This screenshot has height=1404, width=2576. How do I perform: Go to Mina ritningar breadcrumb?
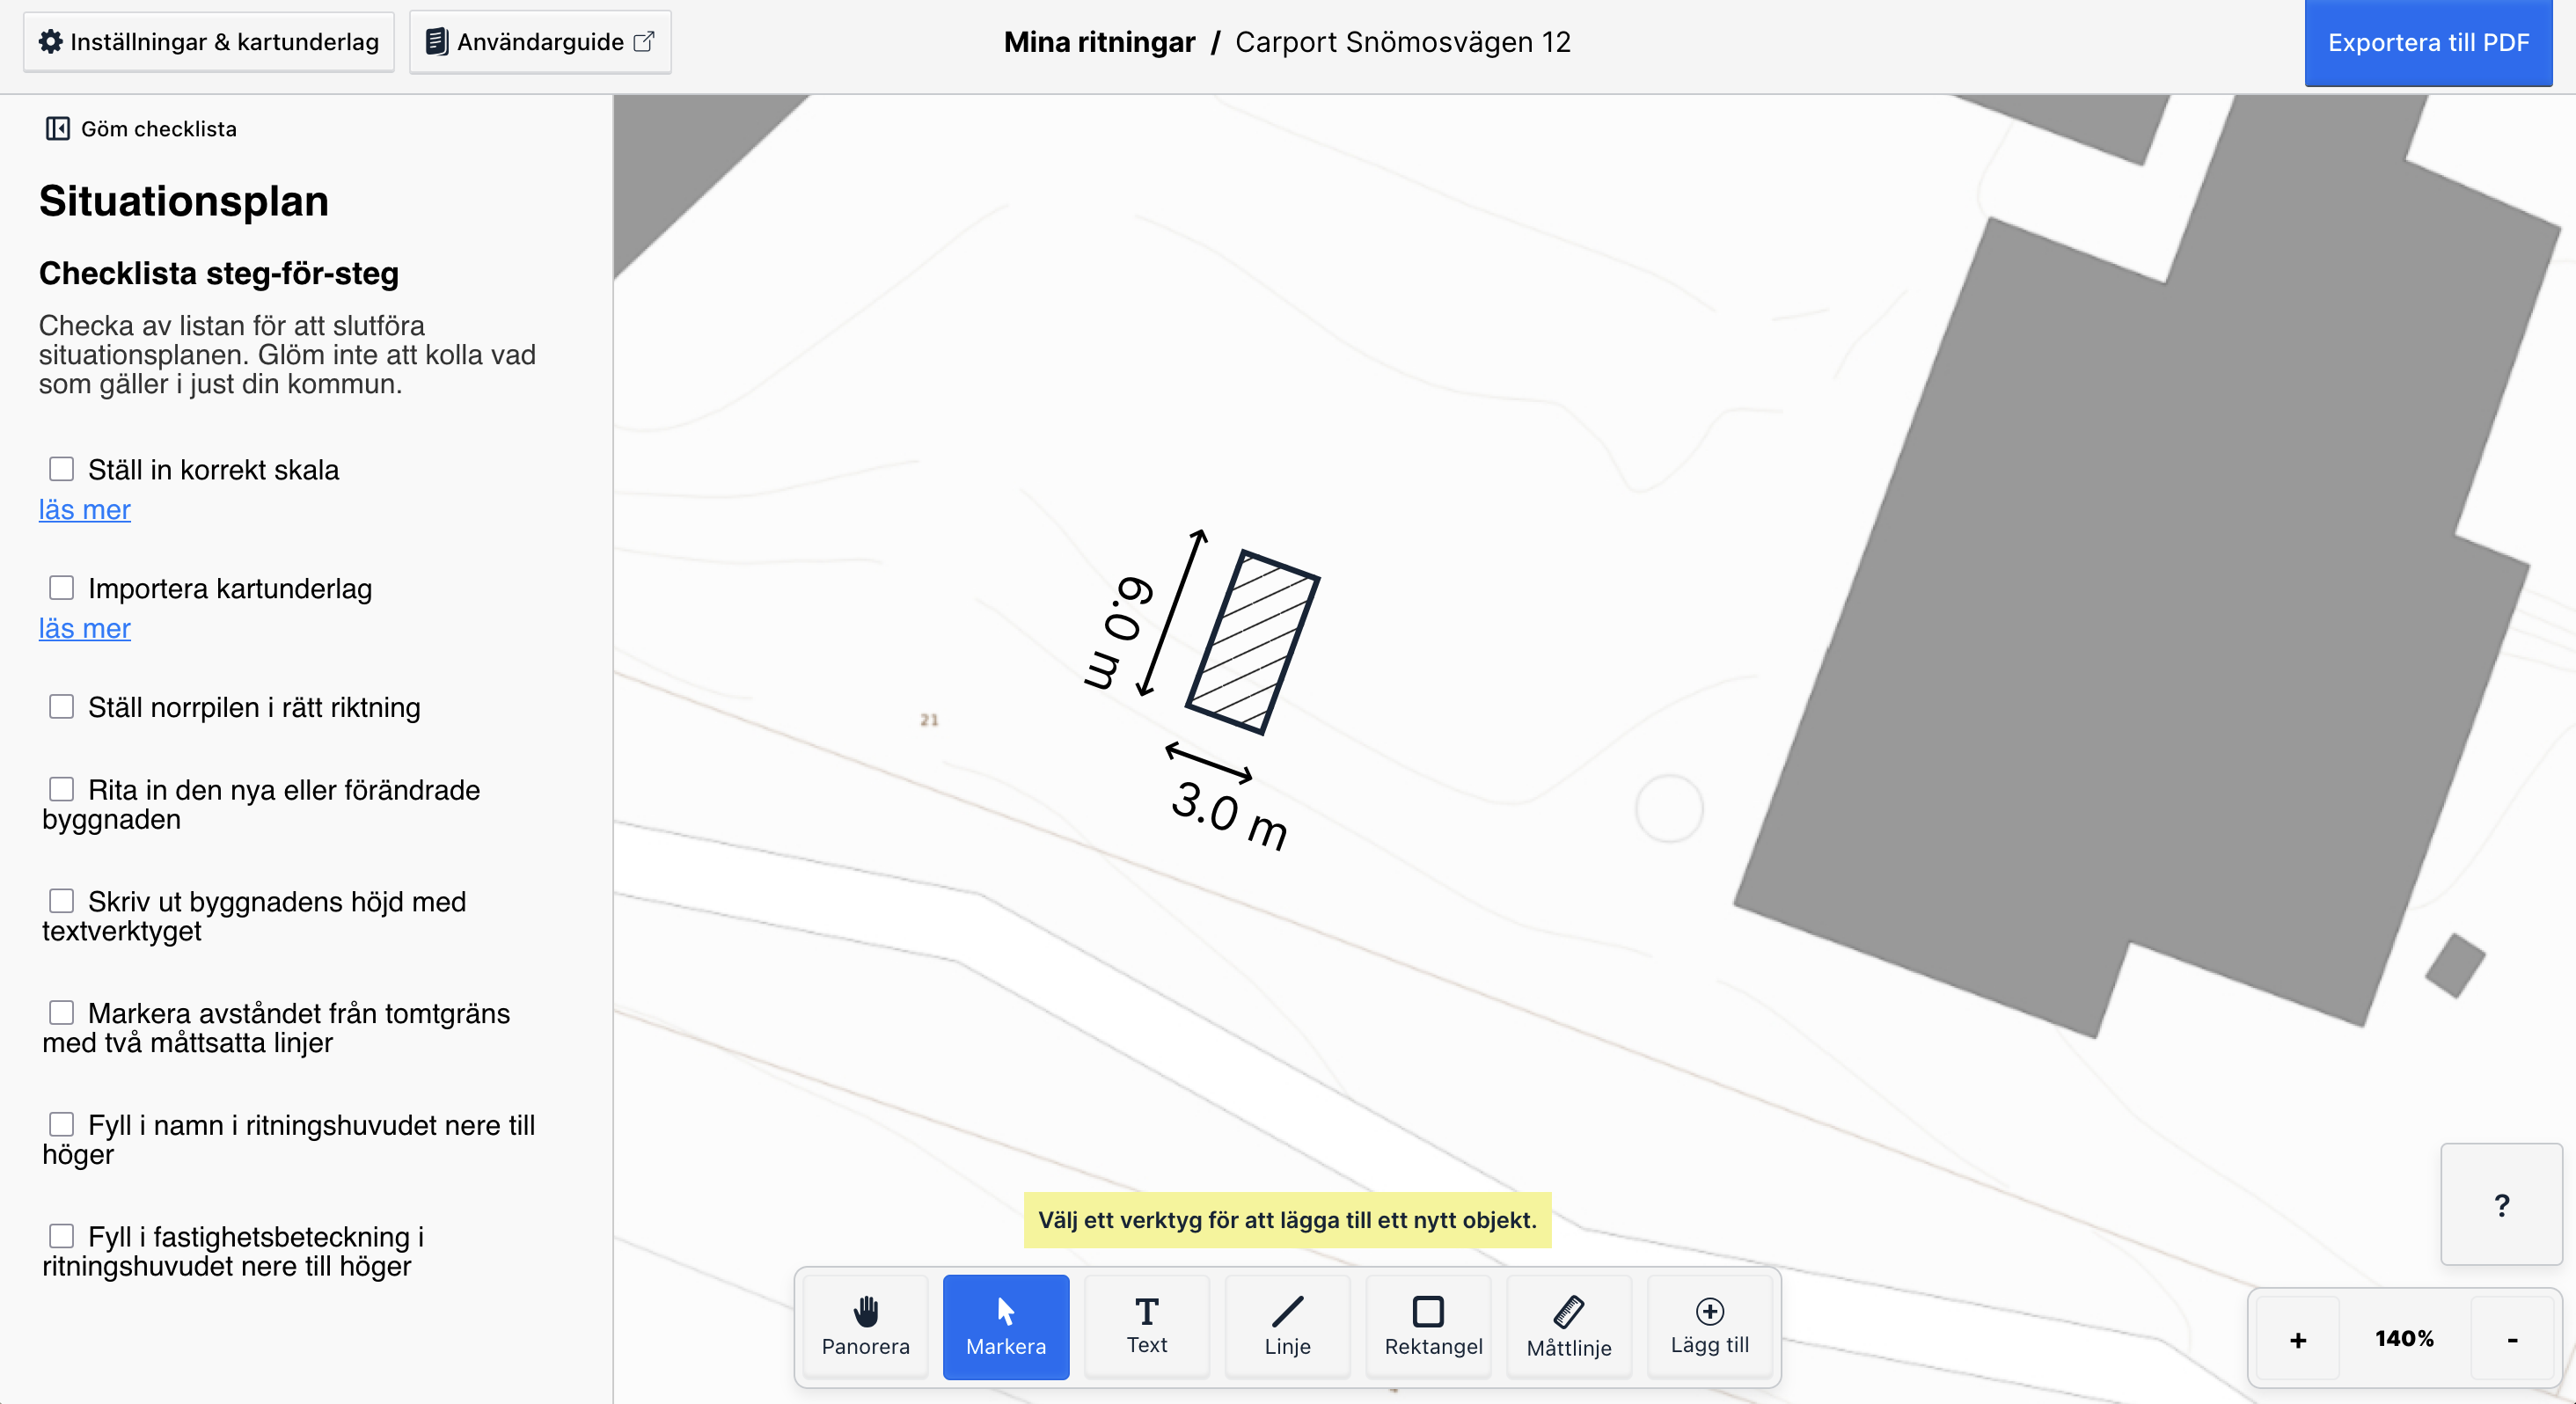click(x=1099, y=42)
